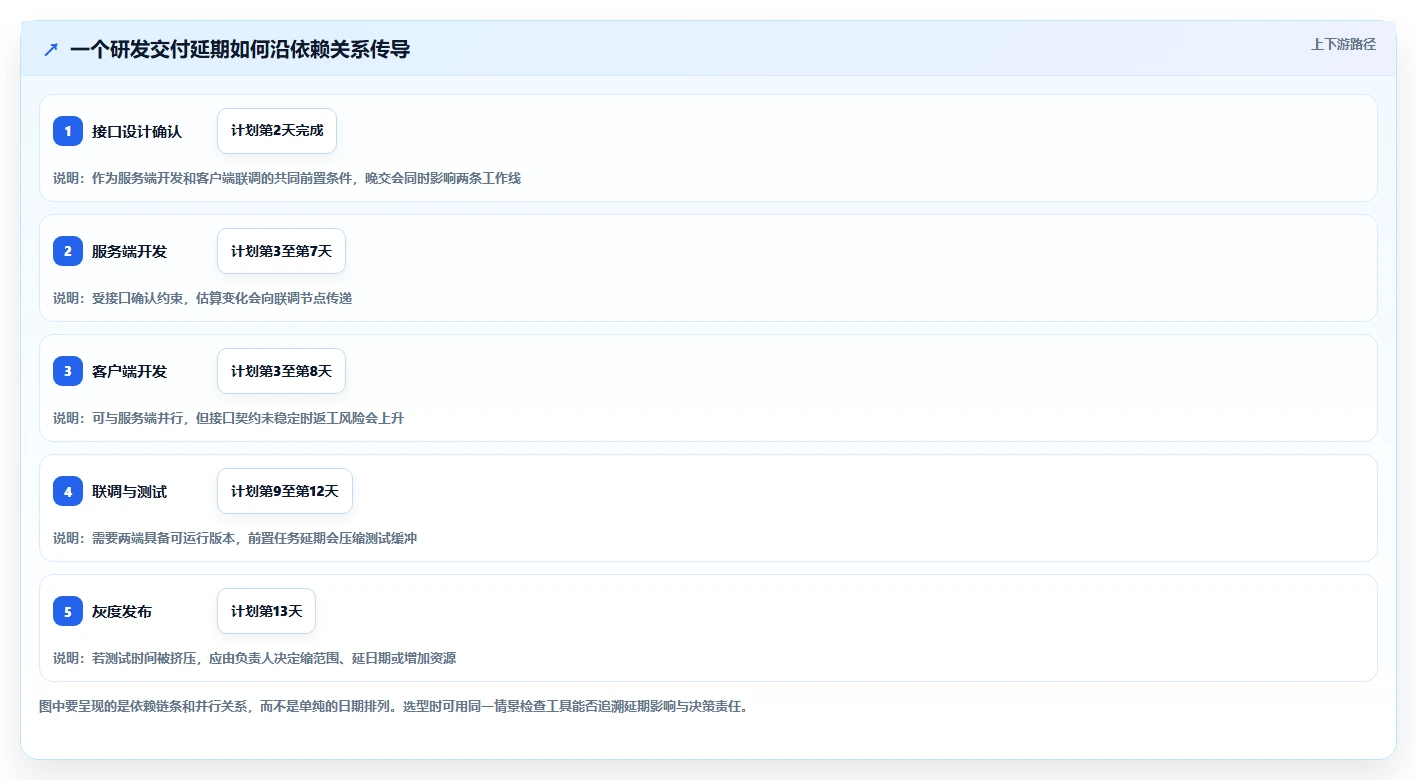This screenshot has width=1417, height=780.
Task: Click the 联调与测试 step title
Action: [x=130, y=491]
